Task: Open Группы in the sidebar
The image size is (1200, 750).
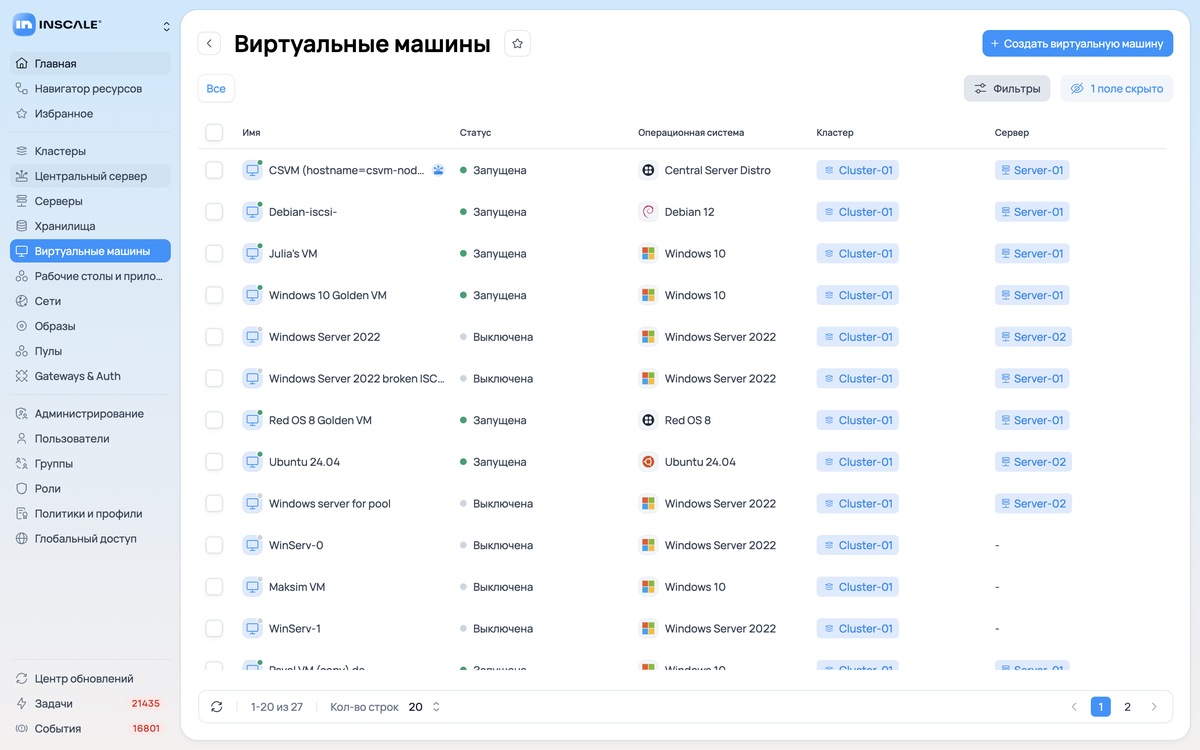Action: pos(91,463)
